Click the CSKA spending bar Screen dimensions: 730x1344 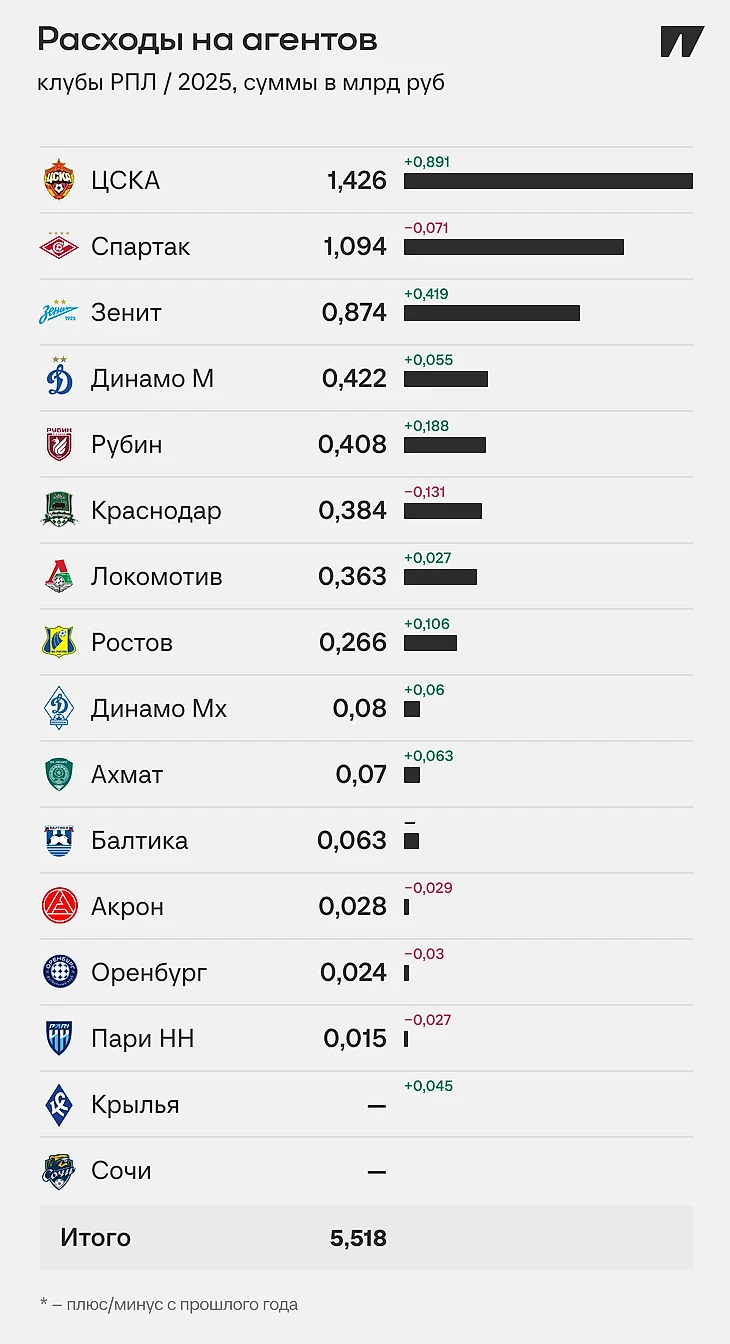tap(548, 181)
